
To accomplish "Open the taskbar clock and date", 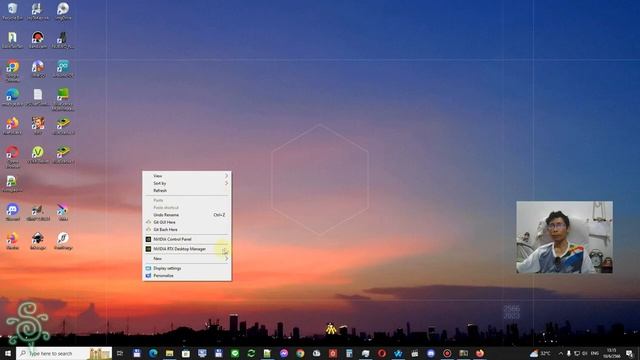I will [x=611, y=353].
